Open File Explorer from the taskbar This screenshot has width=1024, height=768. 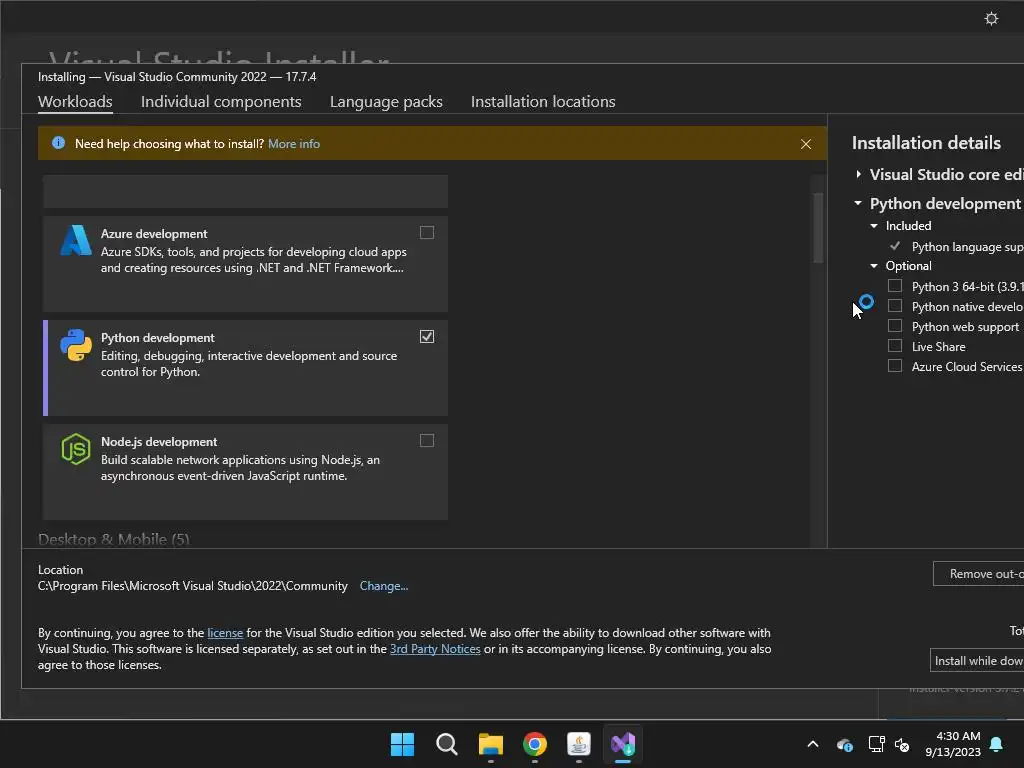[x=490, y=744]
